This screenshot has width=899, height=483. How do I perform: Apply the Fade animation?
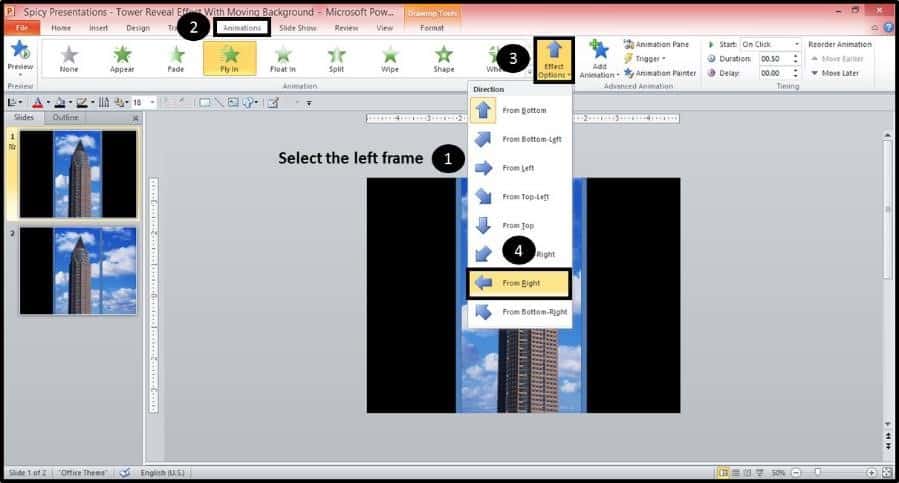175,59
